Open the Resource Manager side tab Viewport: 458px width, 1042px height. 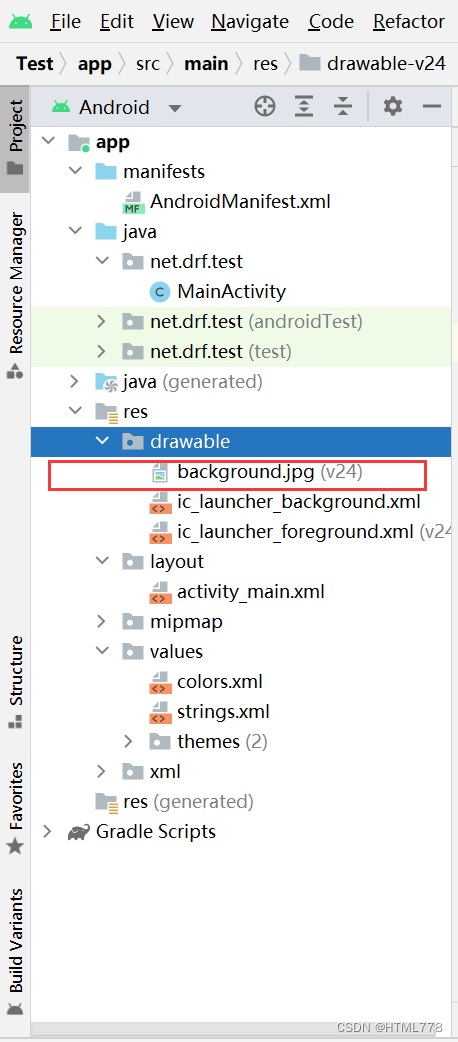pyautogui.click(x=15, y=296)
